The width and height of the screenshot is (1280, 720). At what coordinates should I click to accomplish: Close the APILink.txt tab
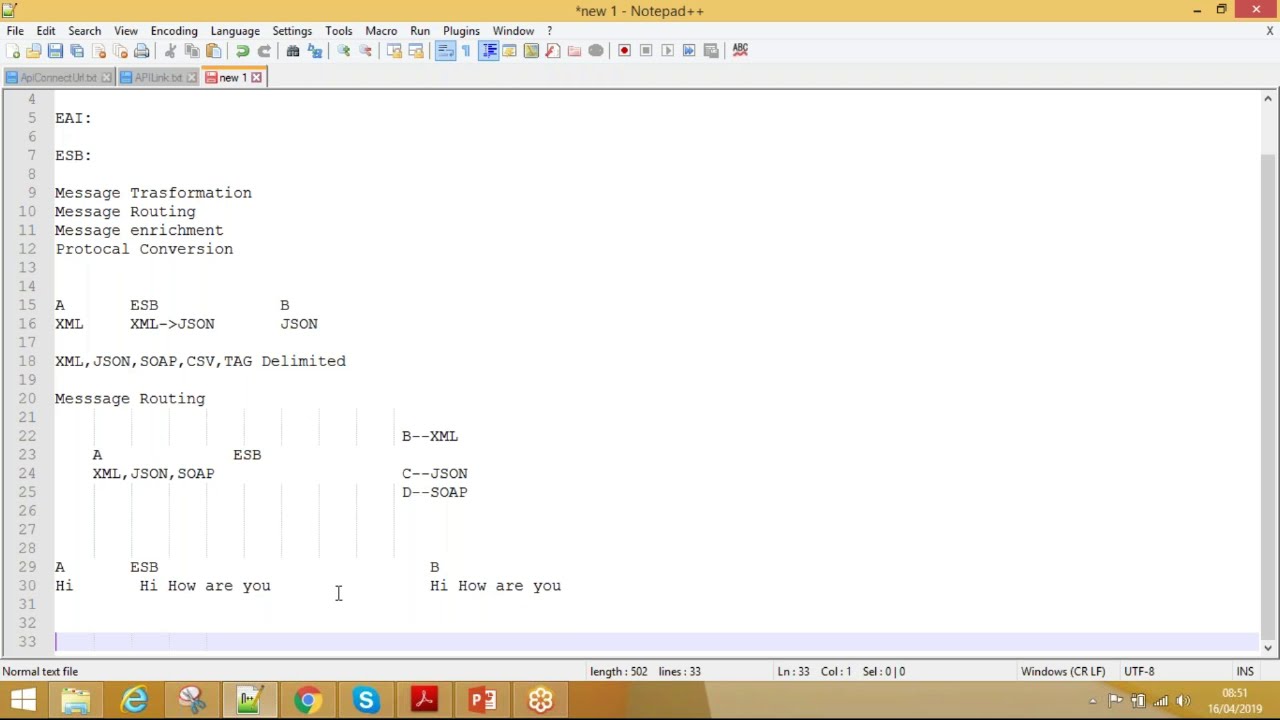pyautogui.click(x=192, y=77)
